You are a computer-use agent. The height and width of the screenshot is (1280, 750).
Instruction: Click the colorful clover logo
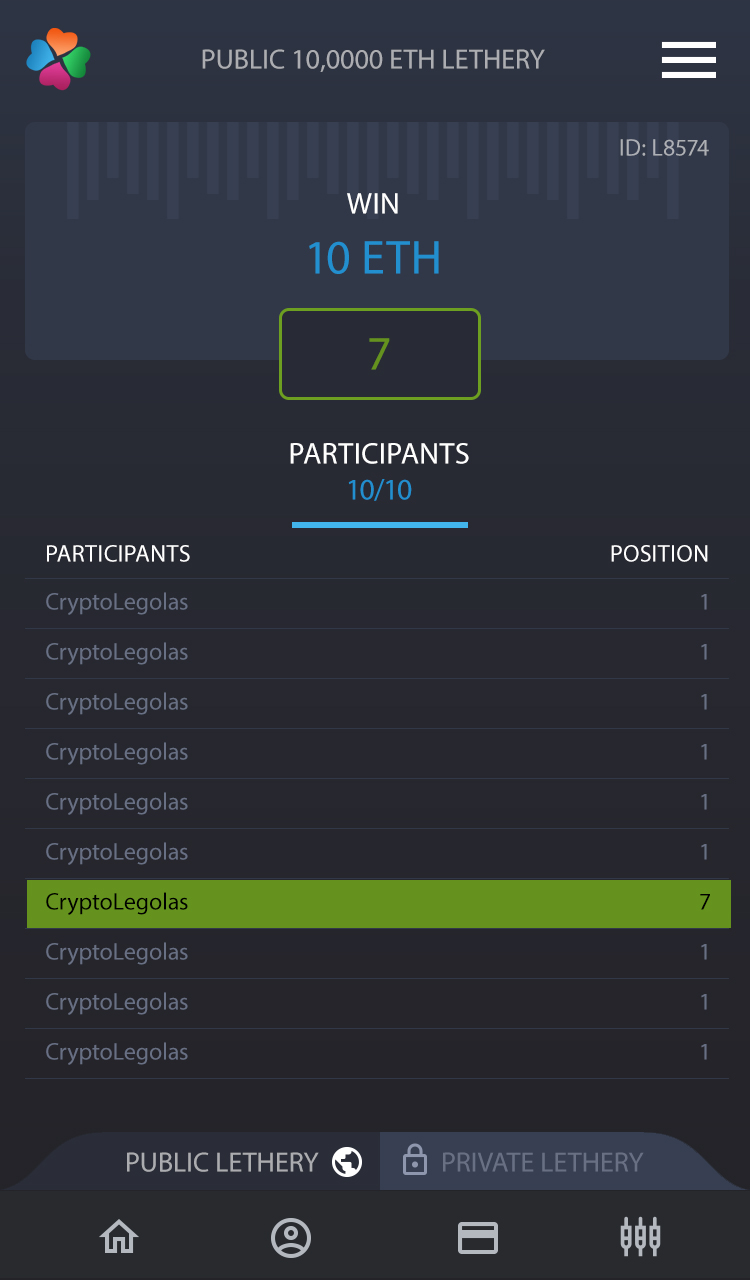(x=59, y=59)
